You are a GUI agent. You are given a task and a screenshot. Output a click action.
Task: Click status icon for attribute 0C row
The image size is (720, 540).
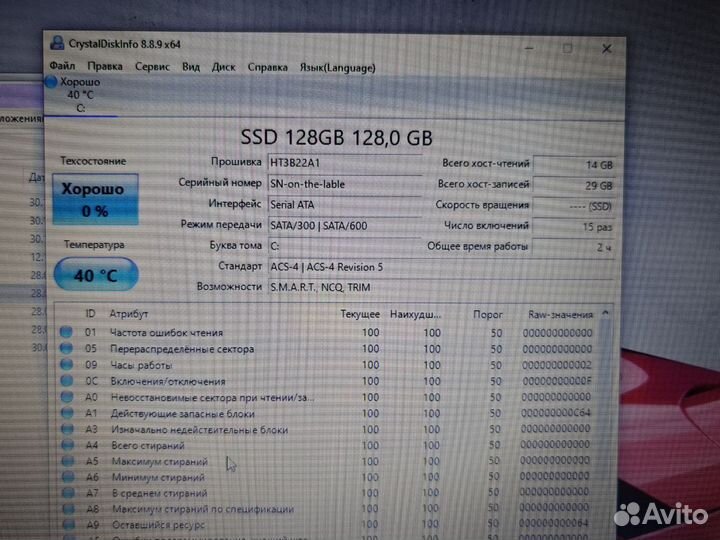[67, 380]
